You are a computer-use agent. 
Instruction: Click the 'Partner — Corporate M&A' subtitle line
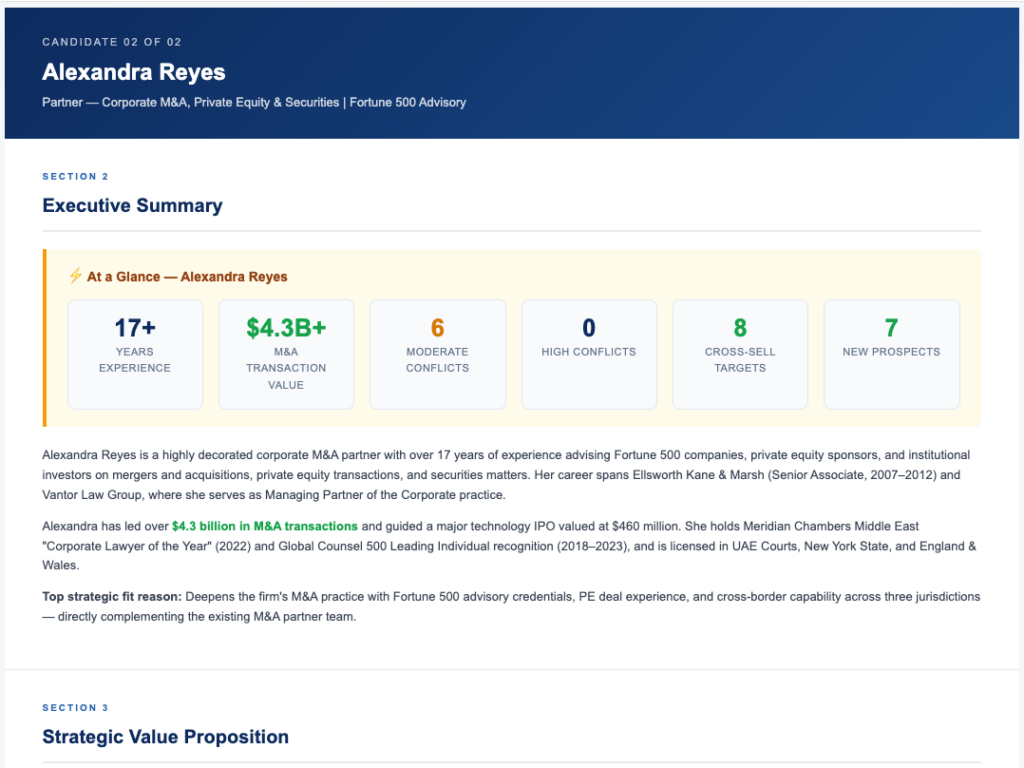pyautogui.click(x=254, y=103)
